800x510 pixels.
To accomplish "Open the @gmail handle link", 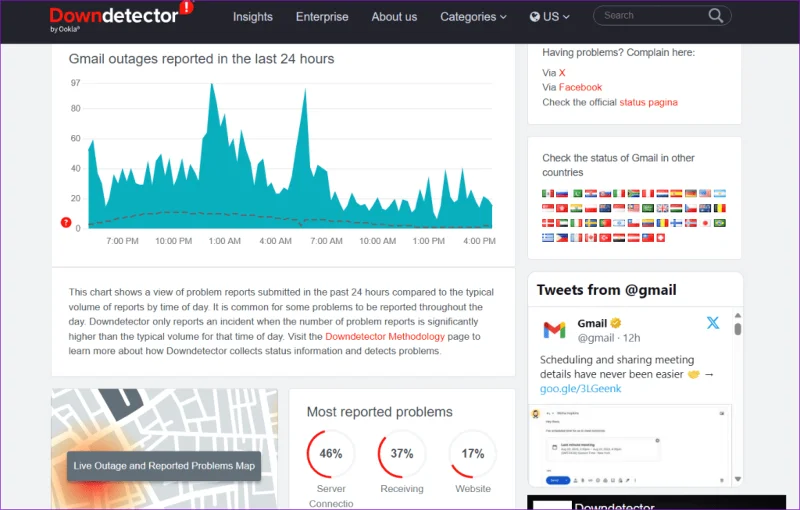I will [595, 338].
